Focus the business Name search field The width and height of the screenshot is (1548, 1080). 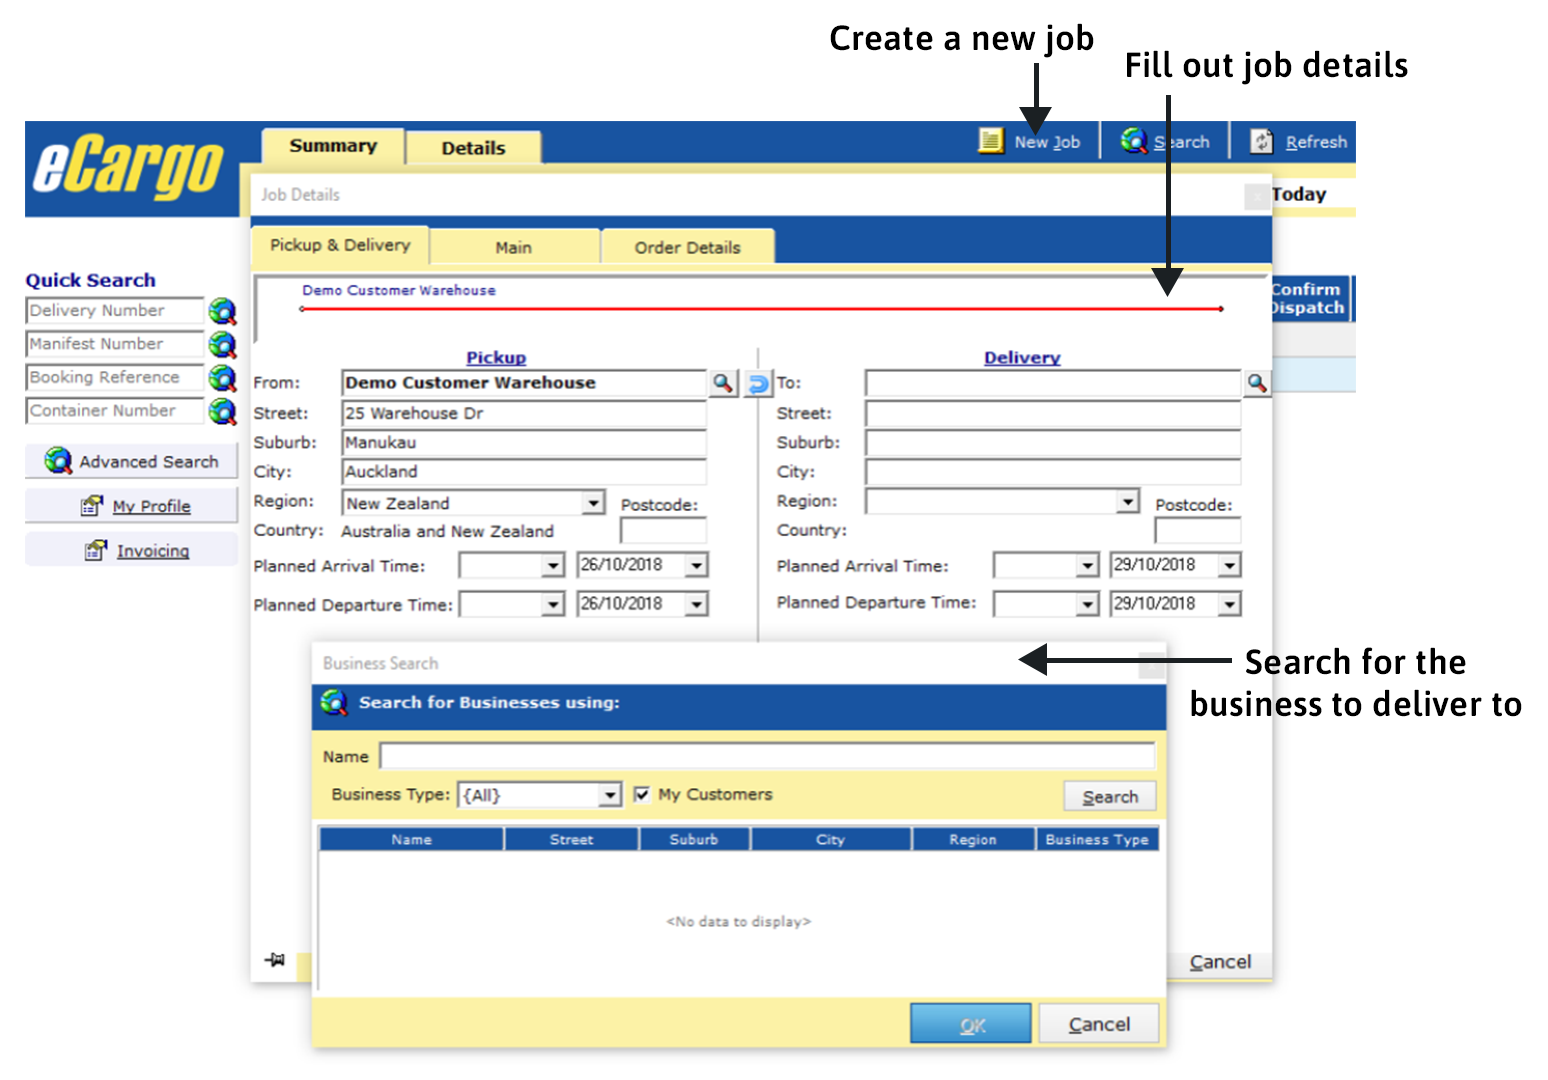pos(767,756)
